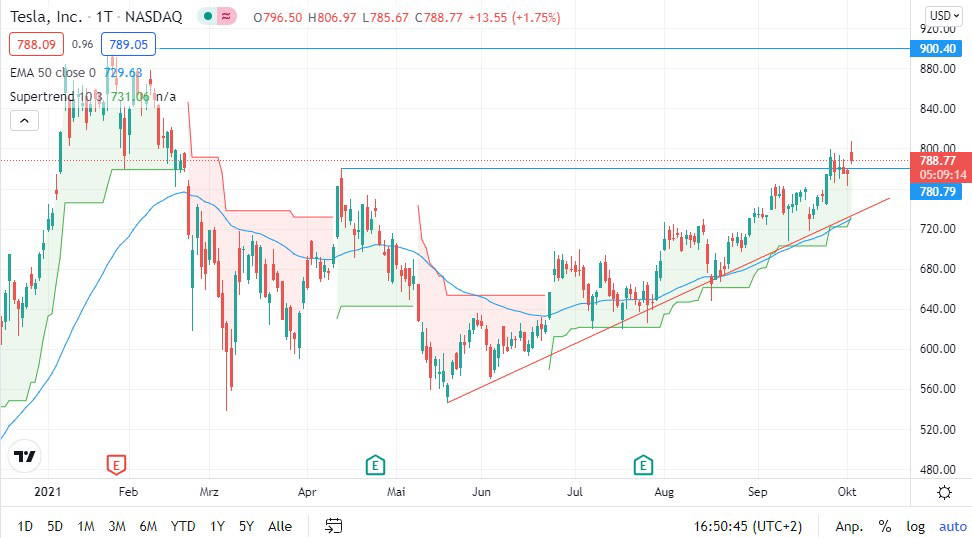Open the go-to-date calendar icon
The width and height of the screenshot is (972, 538).
click(334, 526)
